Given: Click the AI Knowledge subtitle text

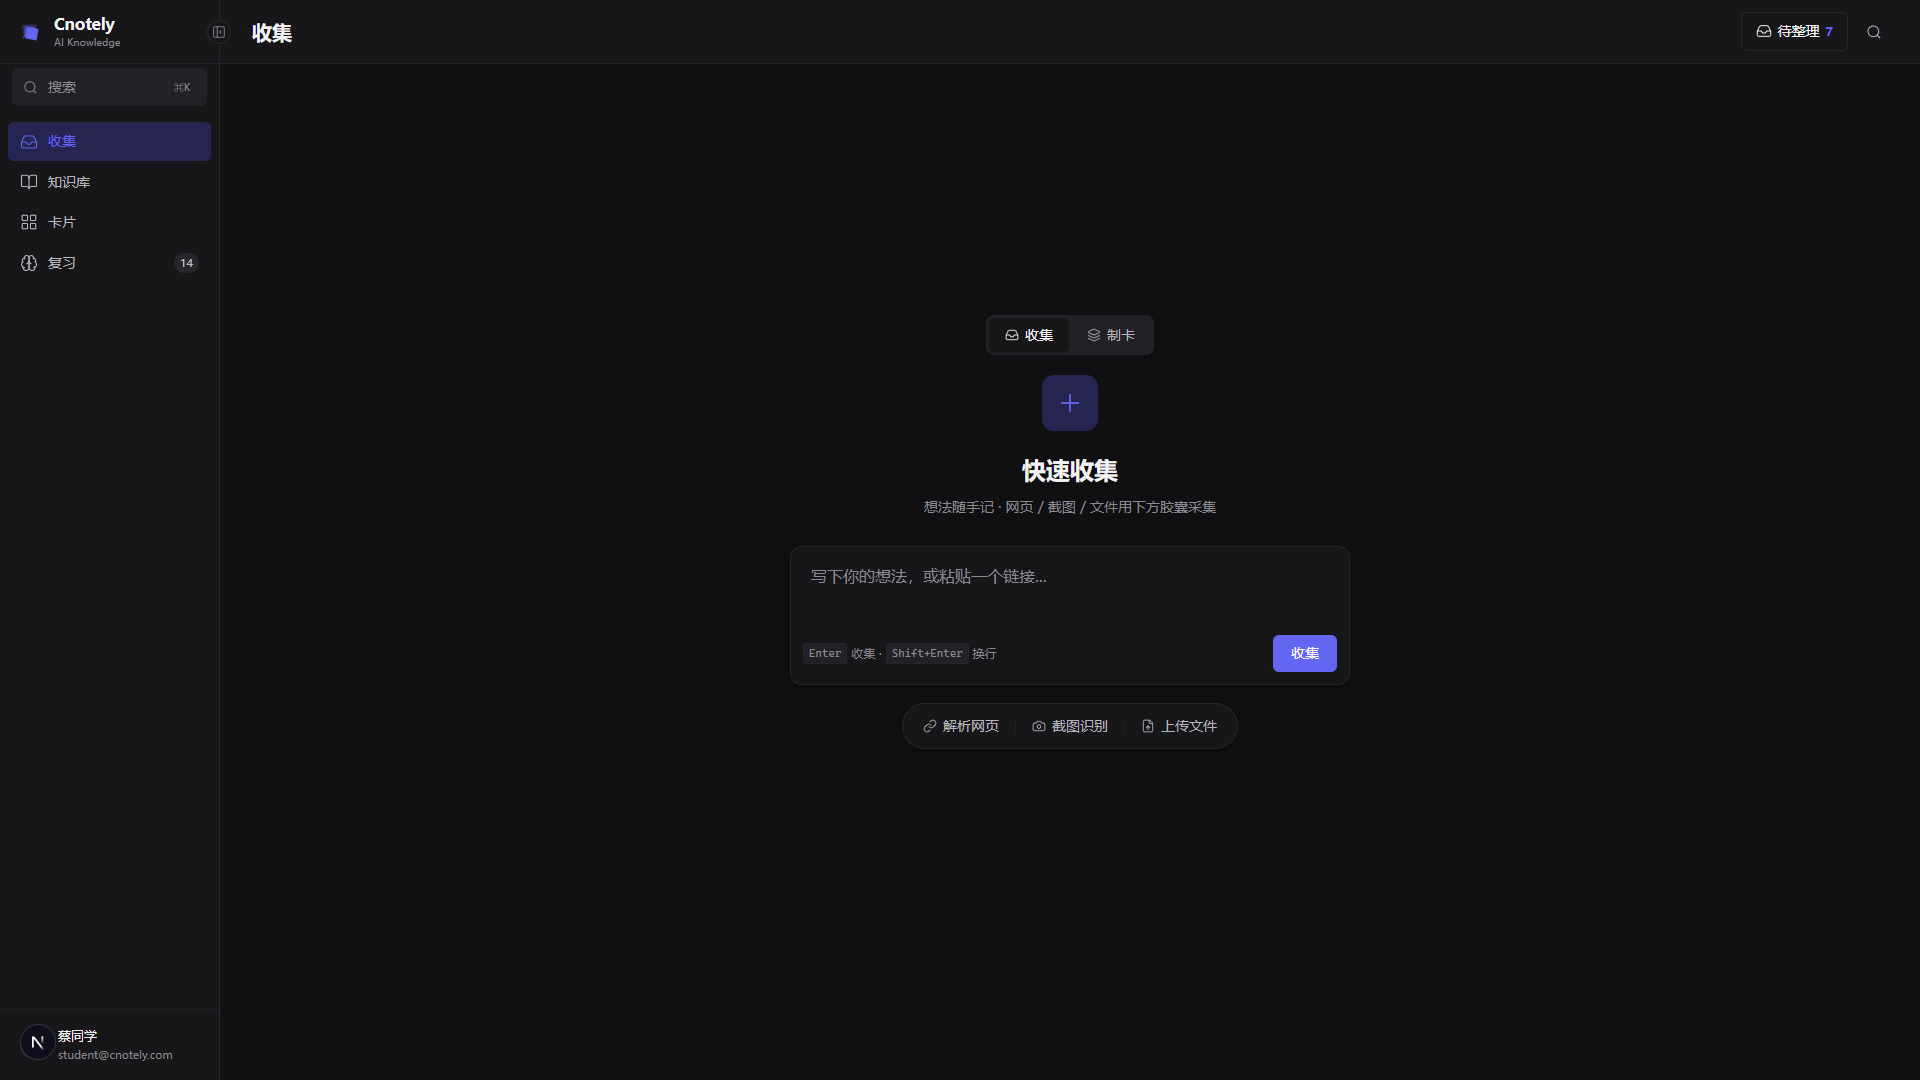Looking at the screenshot, I should (x=87, y=43).
